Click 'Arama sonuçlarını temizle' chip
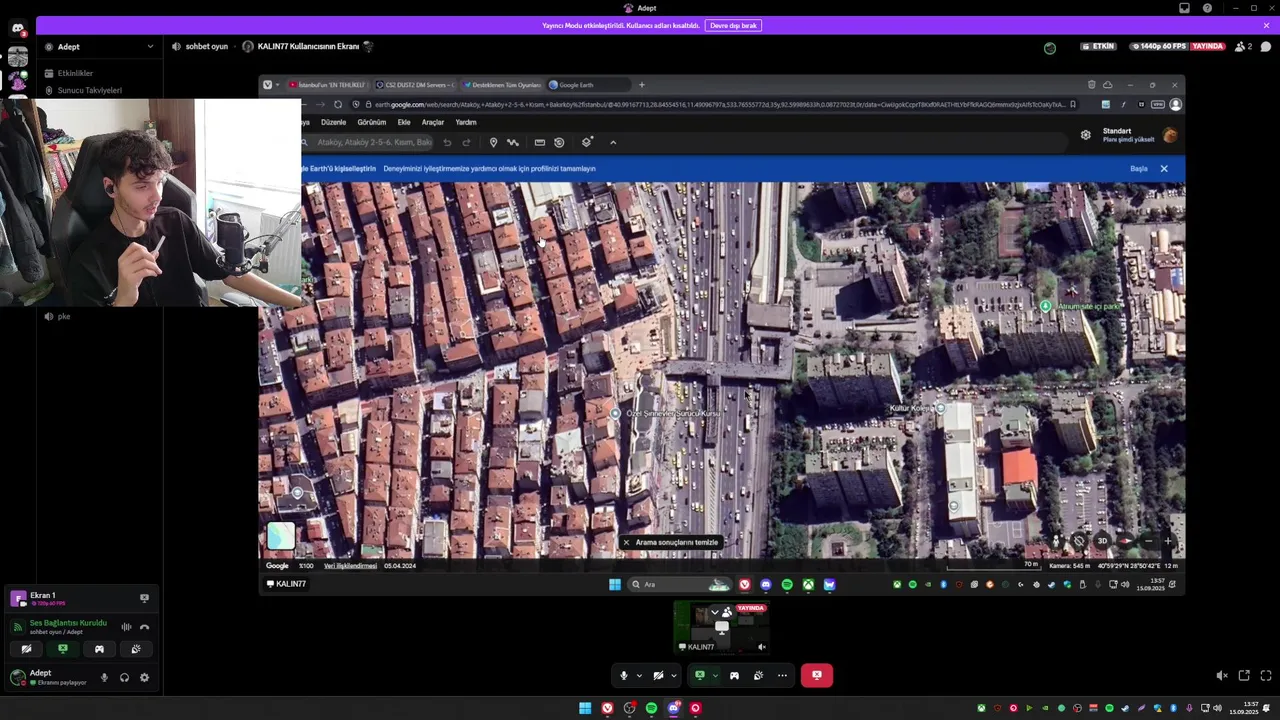Screen dimensions: 1280x720 [671, 542]
